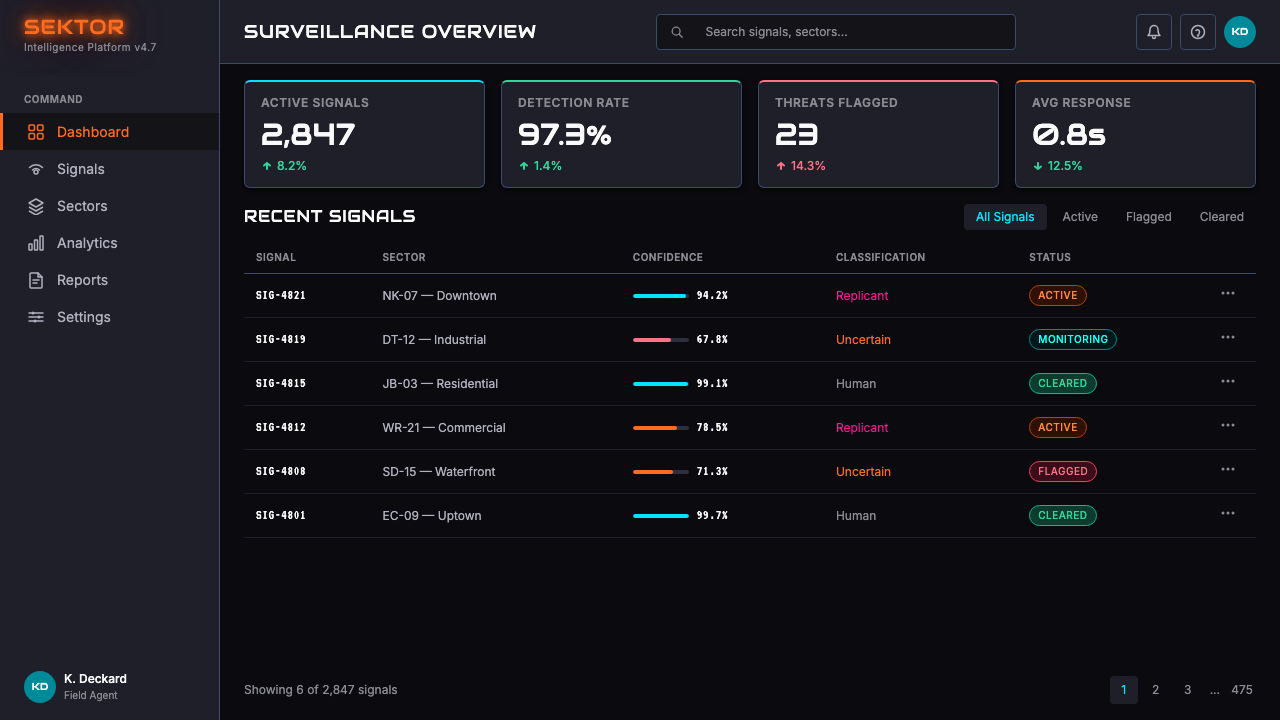Screen dimensions: 1280x720
Task: Click signal ID SIG-4812
Action: pyautogui.click(x=281, y=428)
